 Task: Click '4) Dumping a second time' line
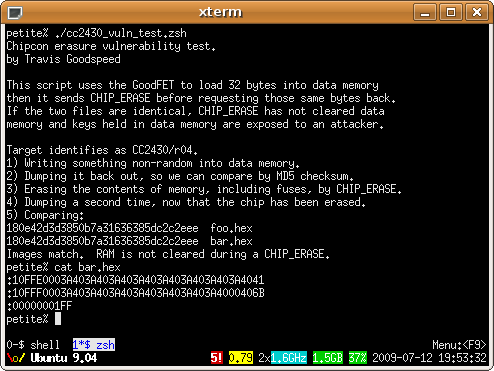186,202
